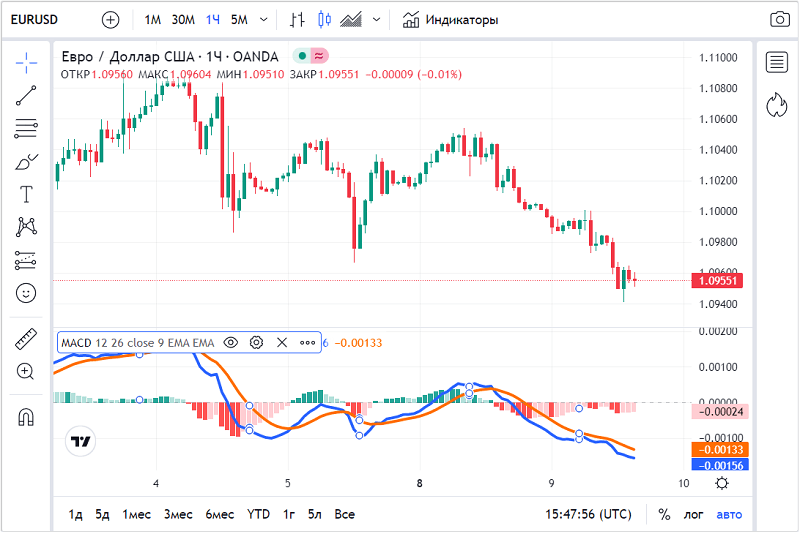Click the blue -0.00156 MACD value label

(720, 465)
